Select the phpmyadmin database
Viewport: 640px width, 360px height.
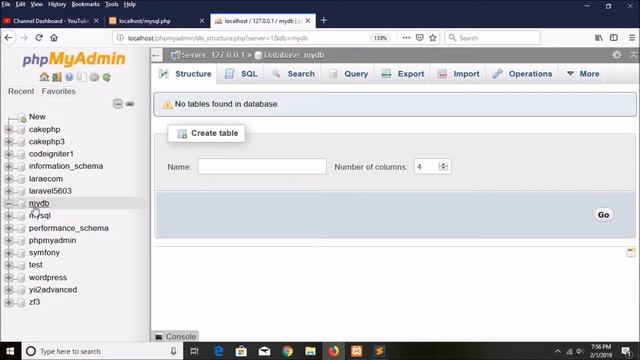click(52, 240)
